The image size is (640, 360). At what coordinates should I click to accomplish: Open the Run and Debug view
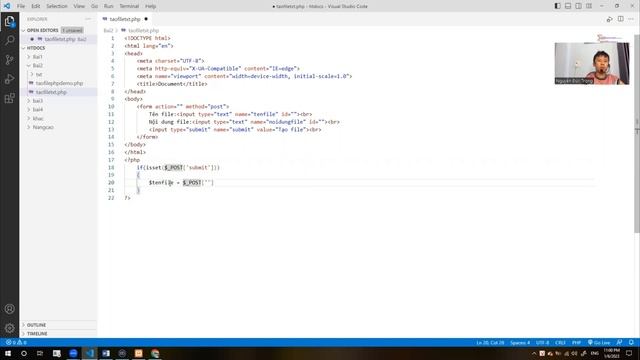9,79
